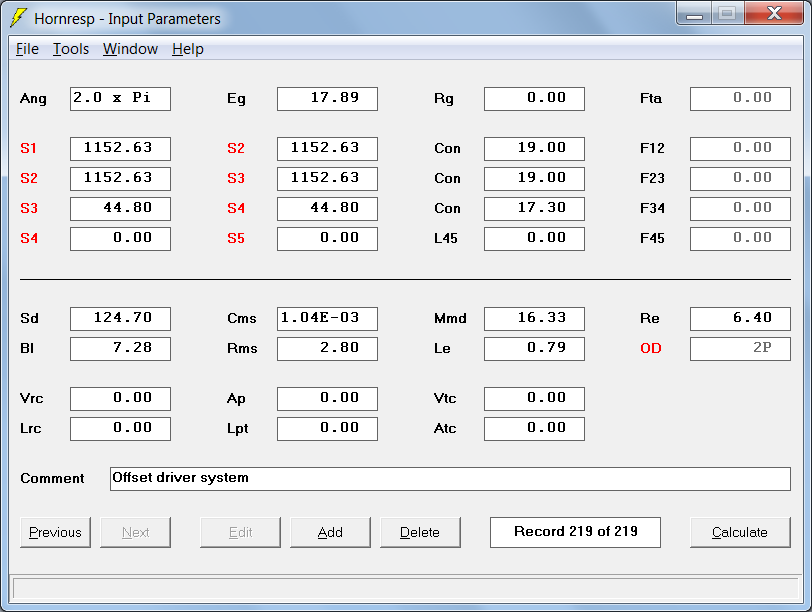The image size is (812, 612).
Task: Click the Delete record button
Action: tap(420, 532)
